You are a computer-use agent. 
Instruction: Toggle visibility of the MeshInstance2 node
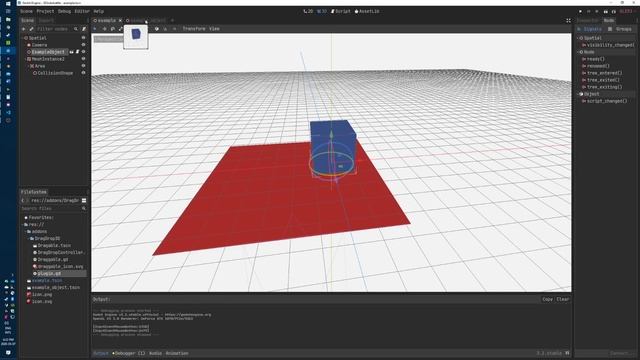(x=83, y=59)
